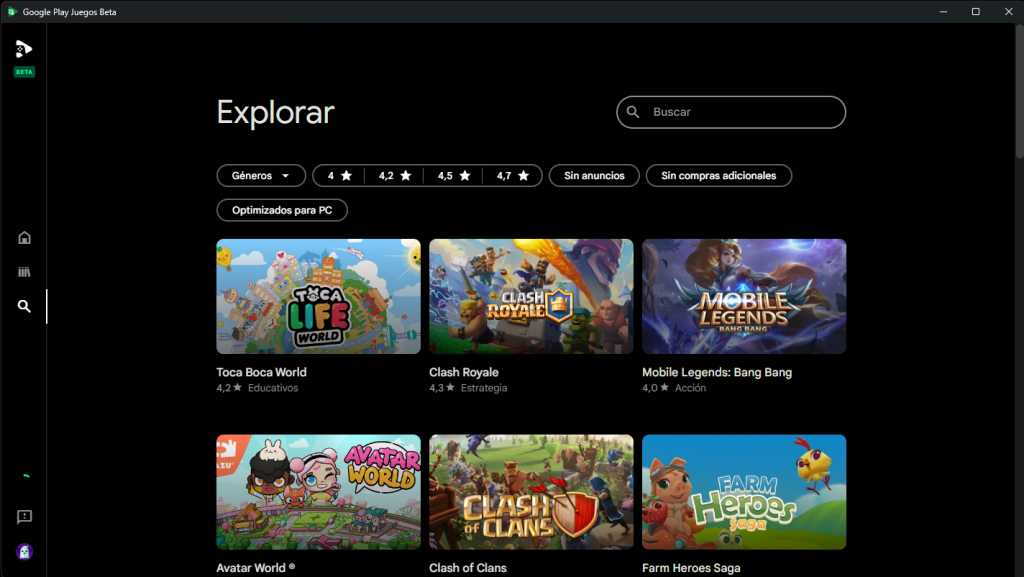Toggle Optimizados para PC filter
This screenshot has width=1024, height=577.
click(x=281, y=210)
